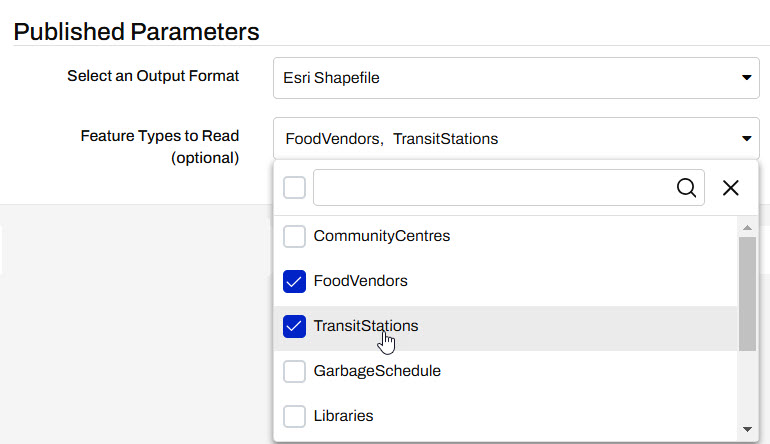Viewport: 770px width, 444px height.
Task: Click the FoodVendors option label
Action: point(360,282)
